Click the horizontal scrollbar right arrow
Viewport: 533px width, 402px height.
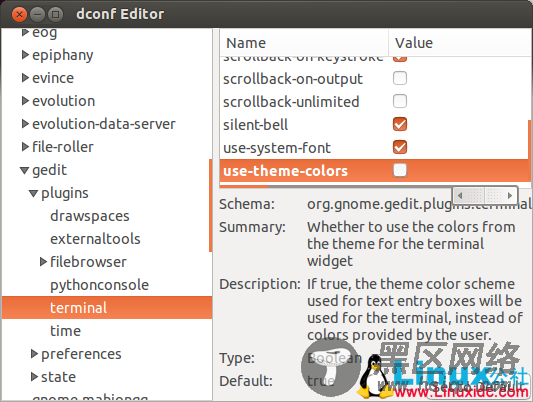click(510, 195)
